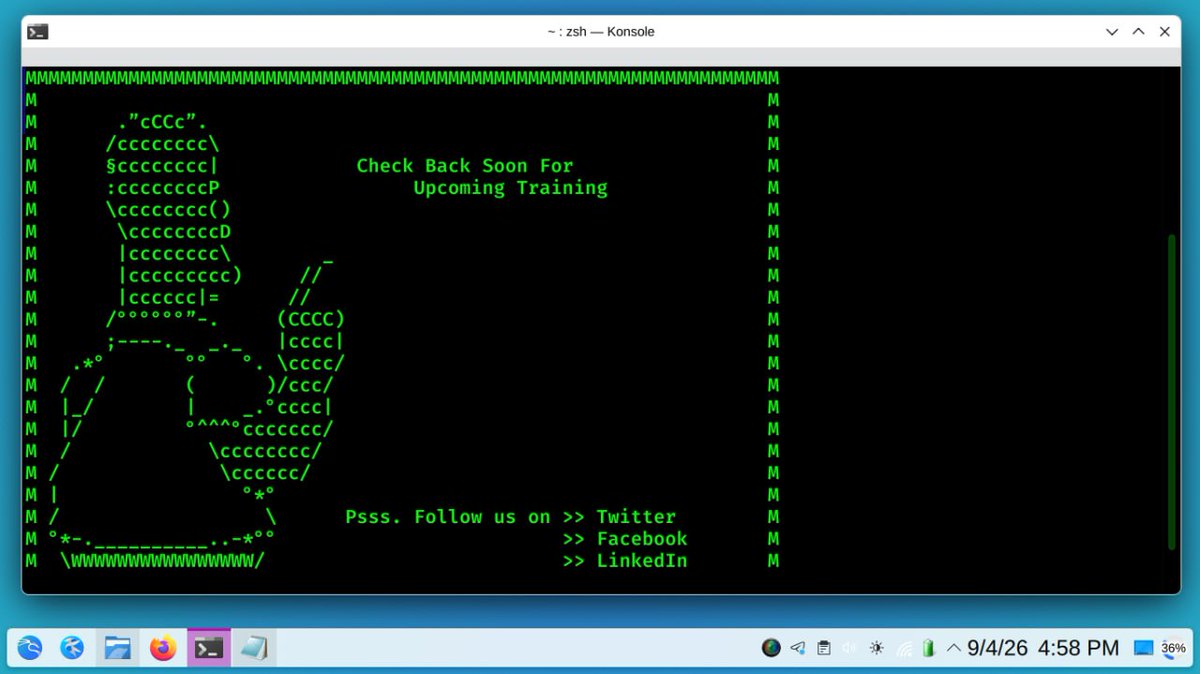Open the clipboard tray applet

[x=824, y=648]
